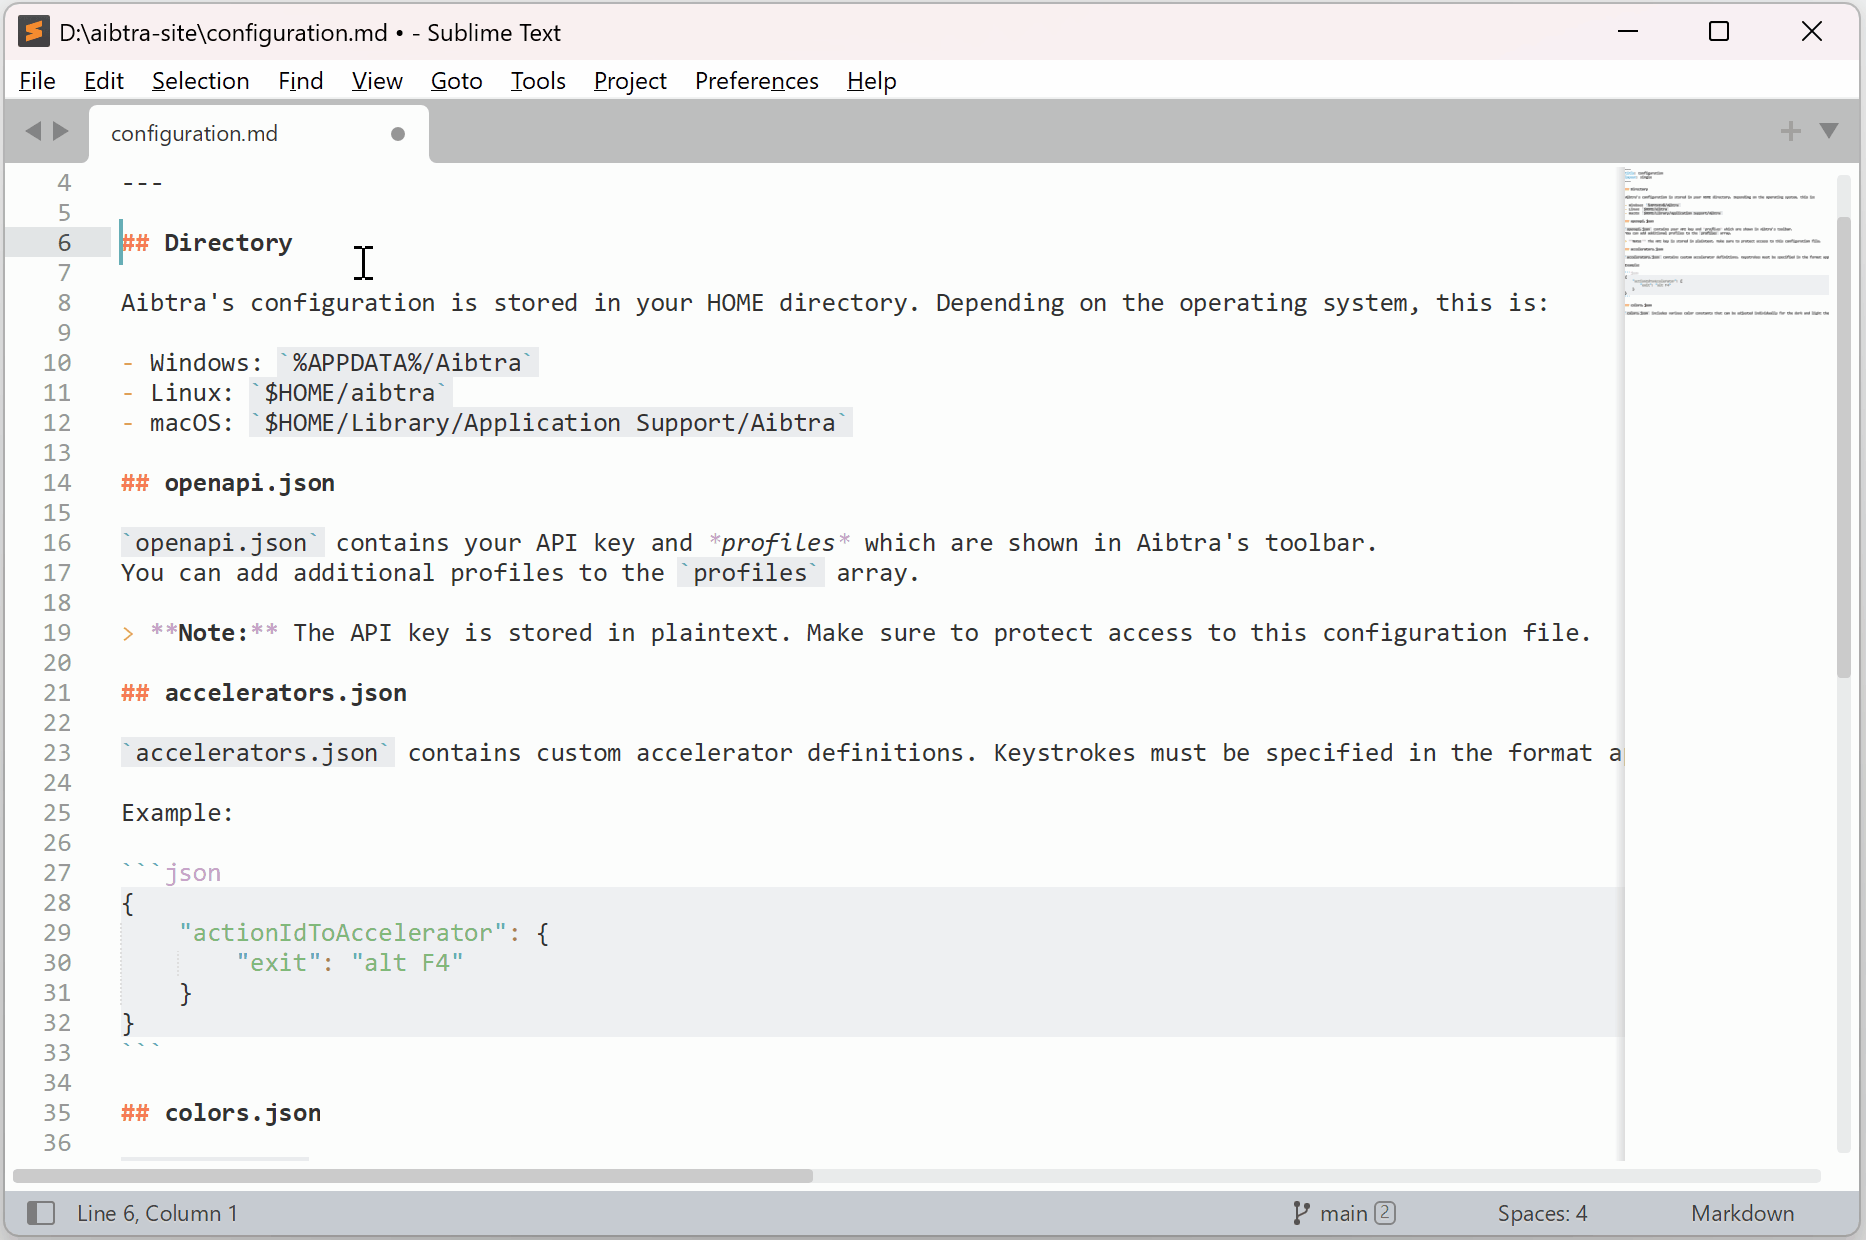Open the Spaces: 4 indentation menu
The height and width of the screenshot is (1240, 1866).
click(x=1542, y=1213)
